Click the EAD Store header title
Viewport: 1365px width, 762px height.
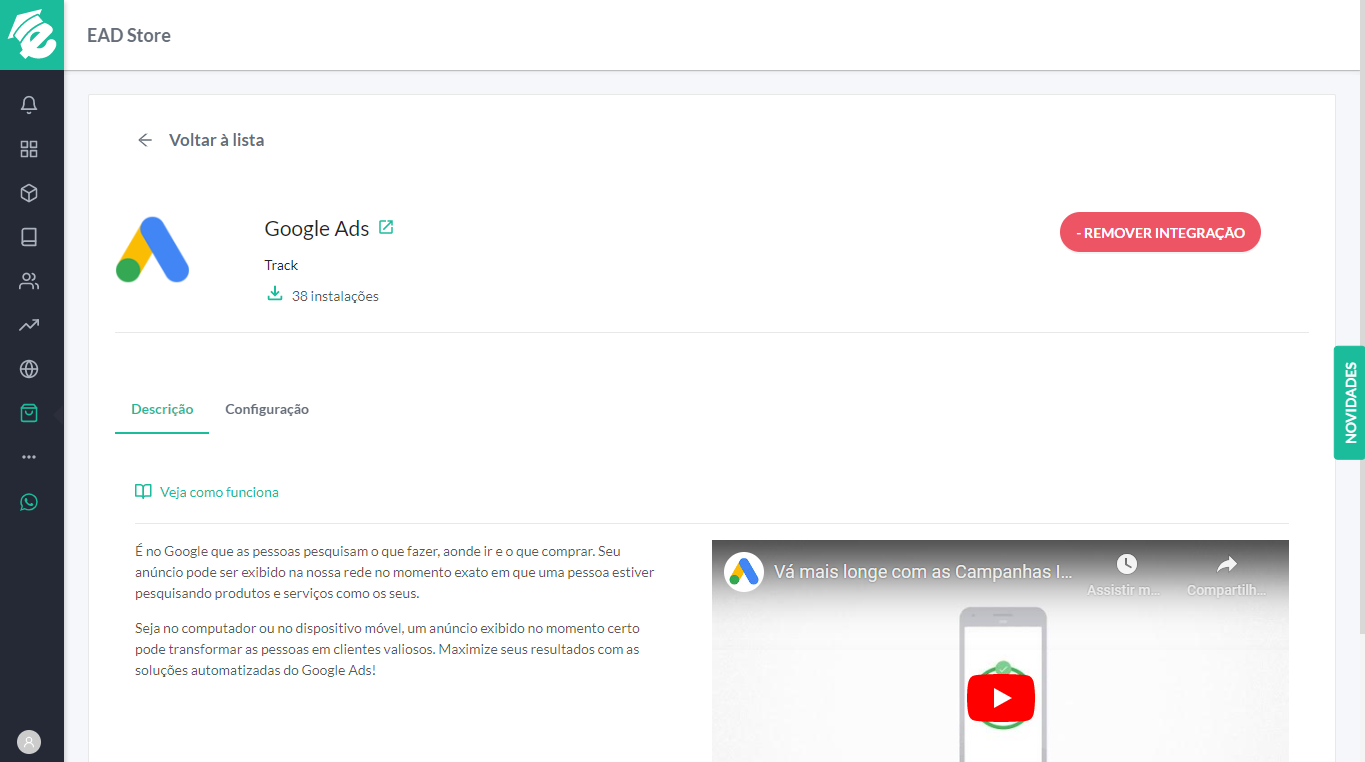[129, 35]
